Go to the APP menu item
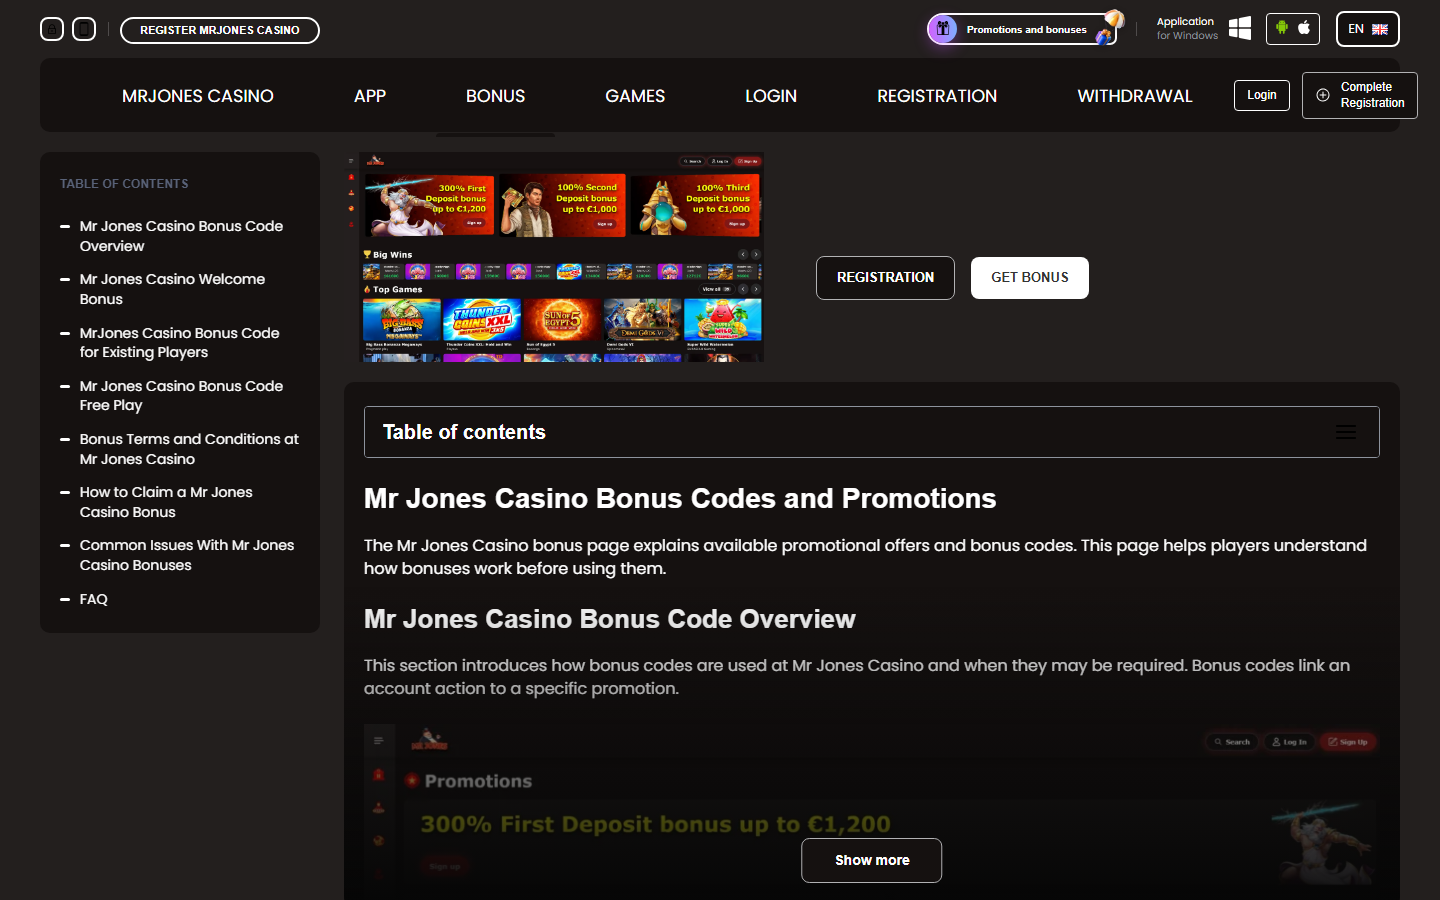 (370, 96)
